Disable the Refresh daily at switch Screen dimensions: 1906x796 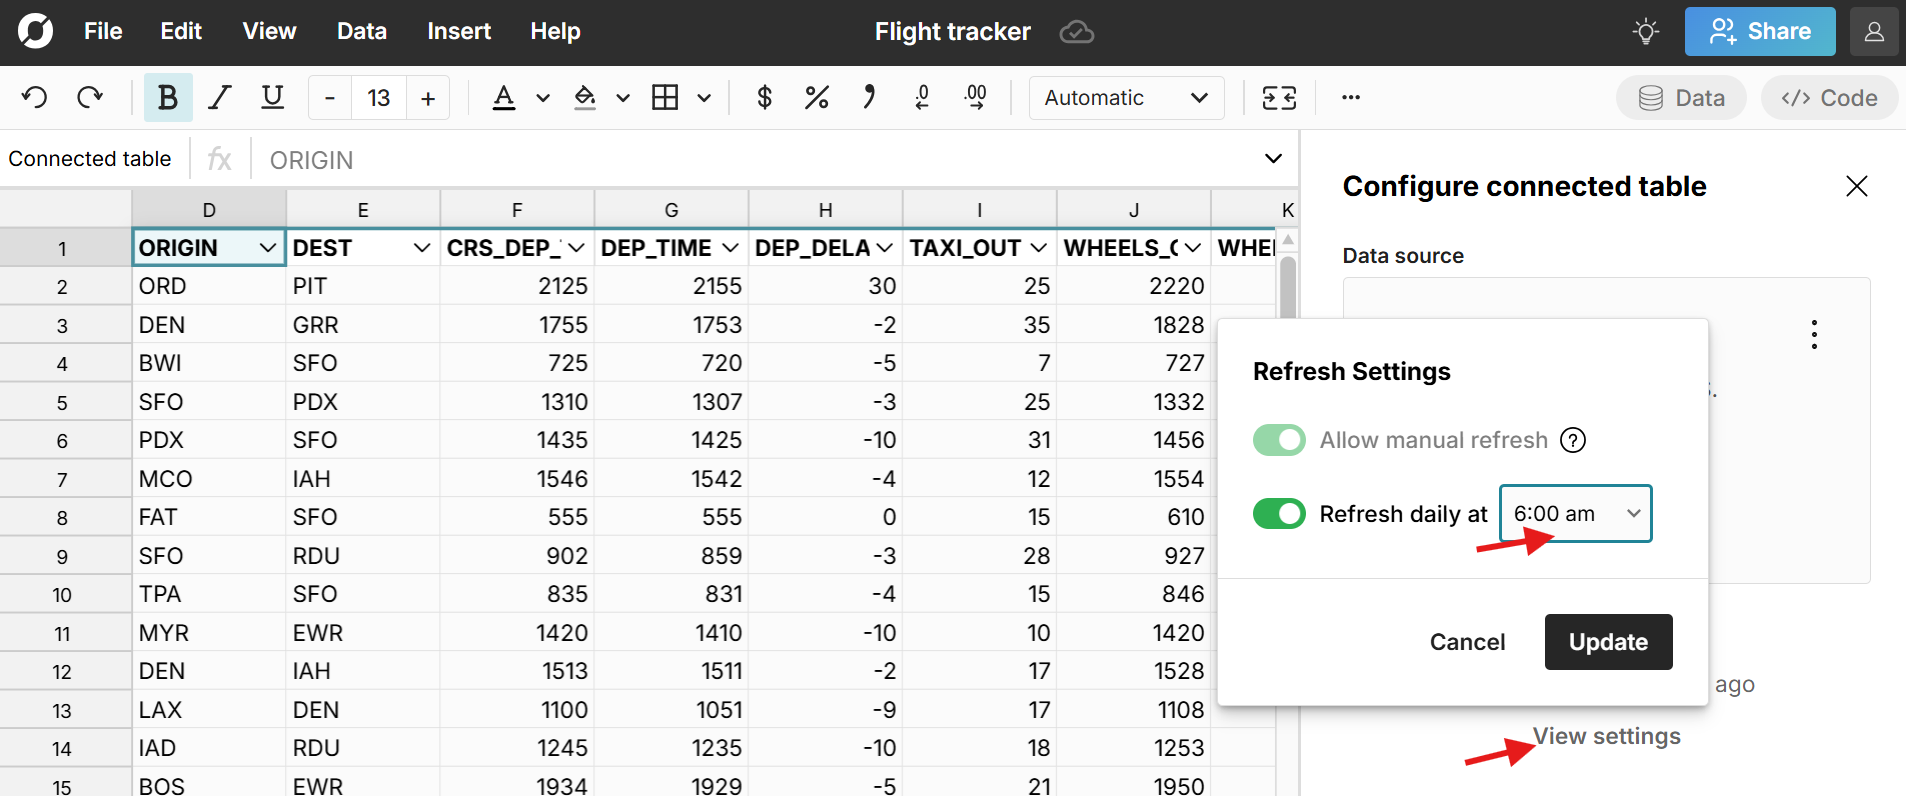1279,514
